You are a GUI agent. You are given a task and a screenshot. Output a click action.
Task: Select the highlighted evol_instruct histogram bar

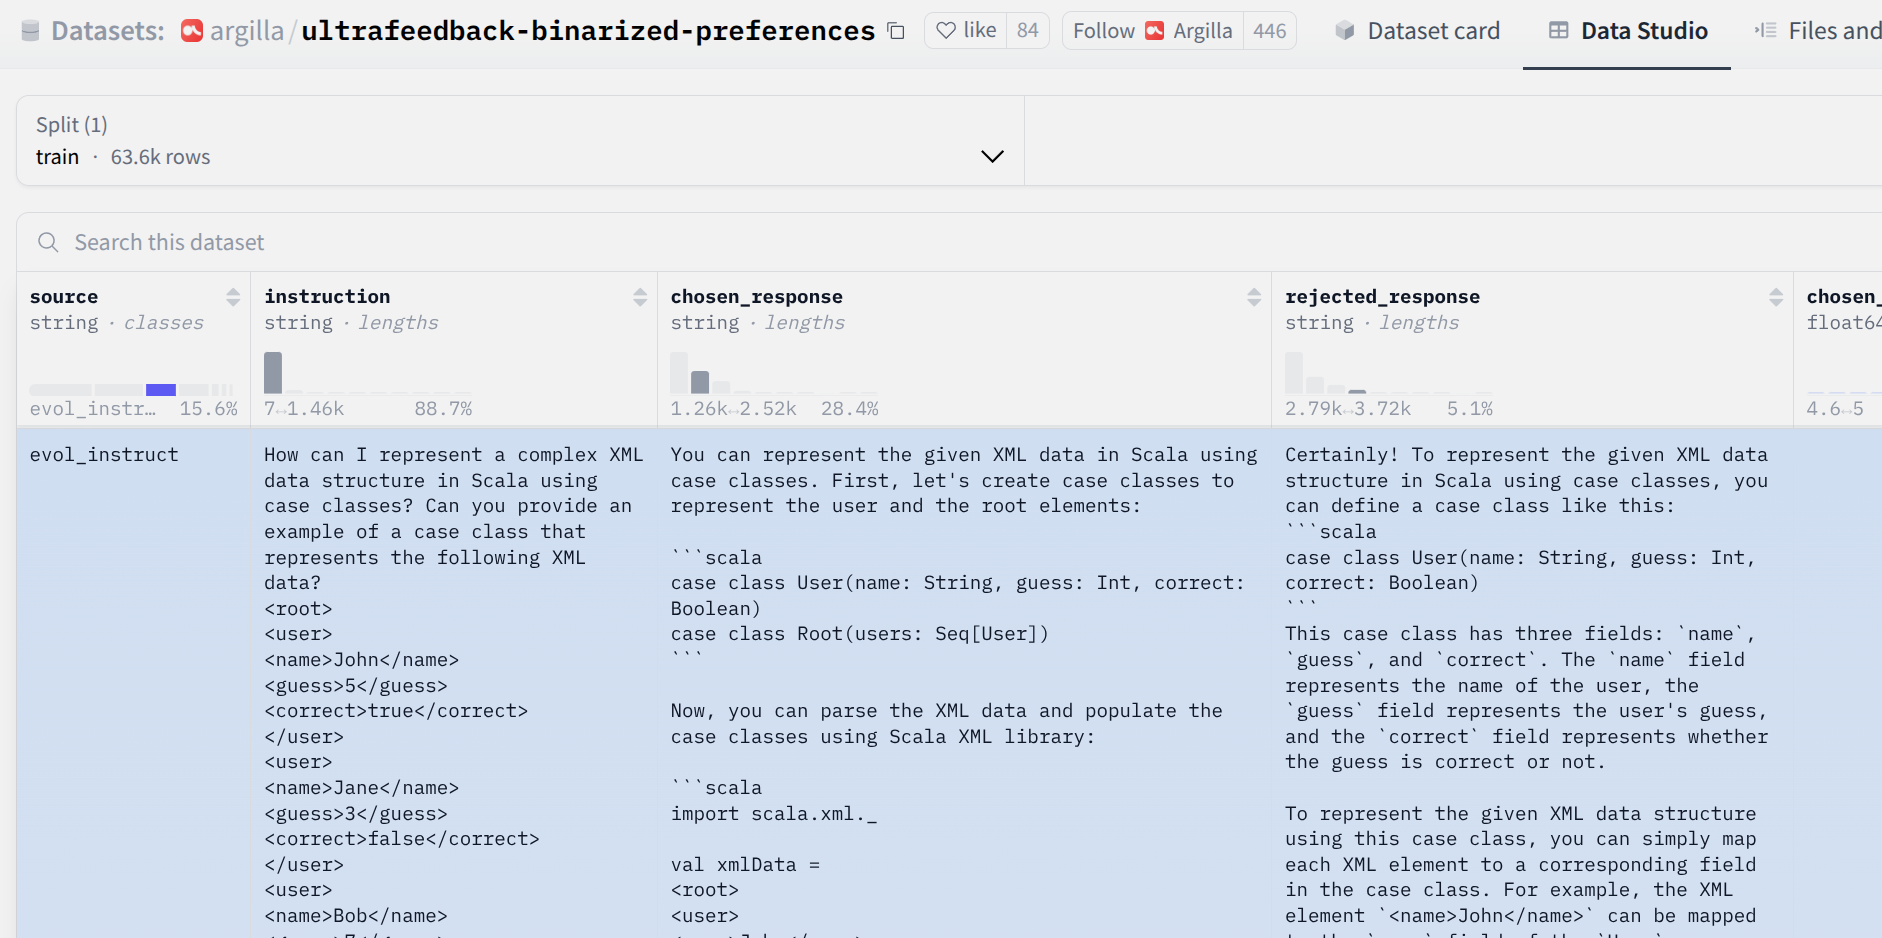pos(160,389)
